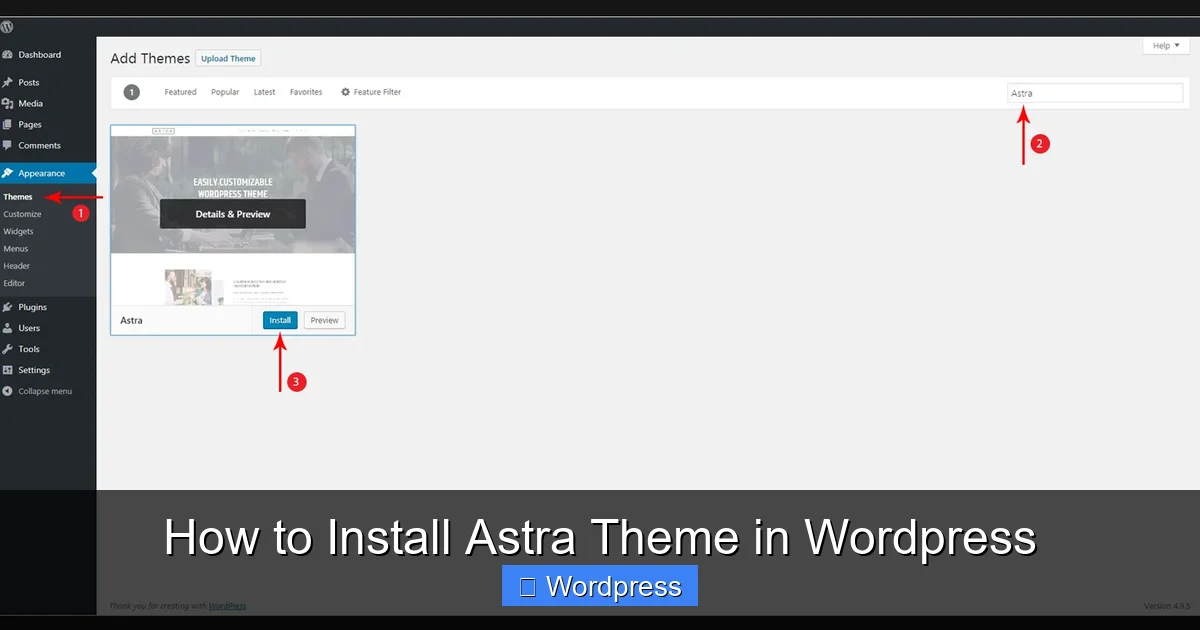The height and width of the screenshot is (630, 1200).
Task: Switch to the Favorites tab
Action: tap(306, 92)
